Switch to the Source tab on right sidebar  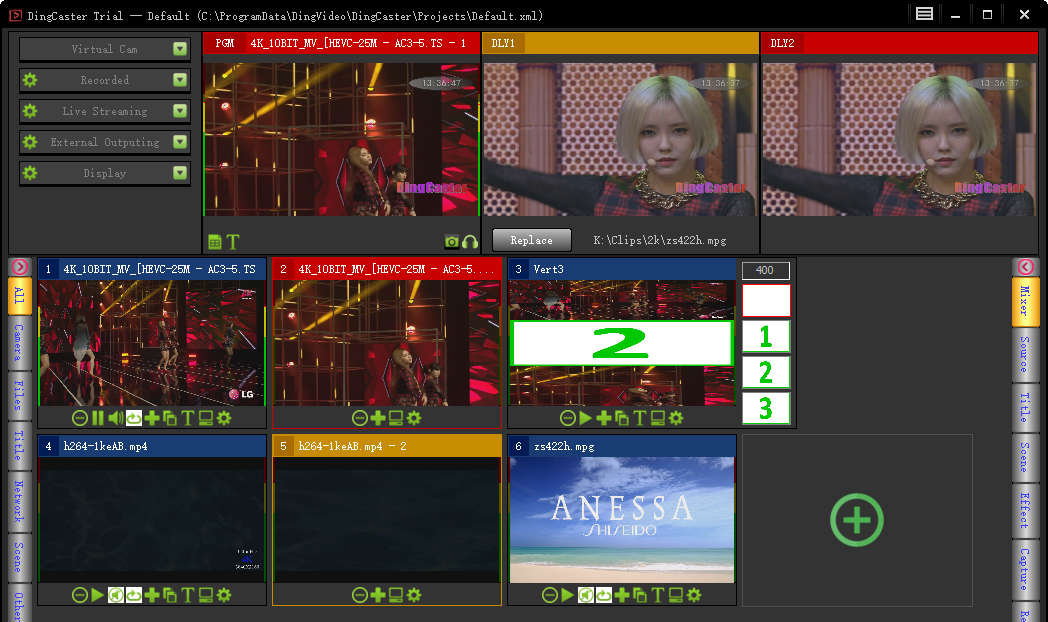1025,355
